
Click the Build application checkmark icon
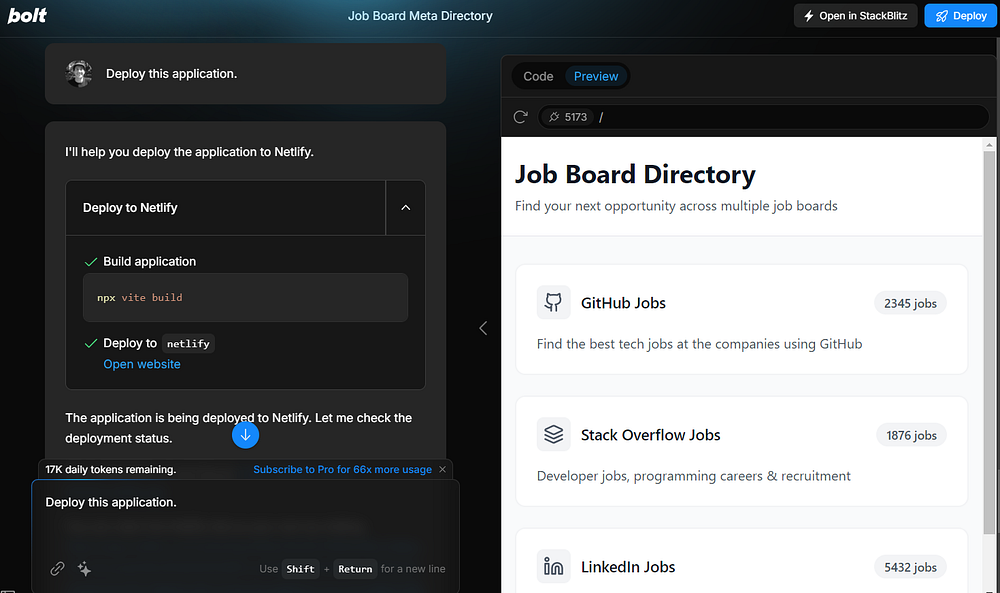(x=91, y=262)
